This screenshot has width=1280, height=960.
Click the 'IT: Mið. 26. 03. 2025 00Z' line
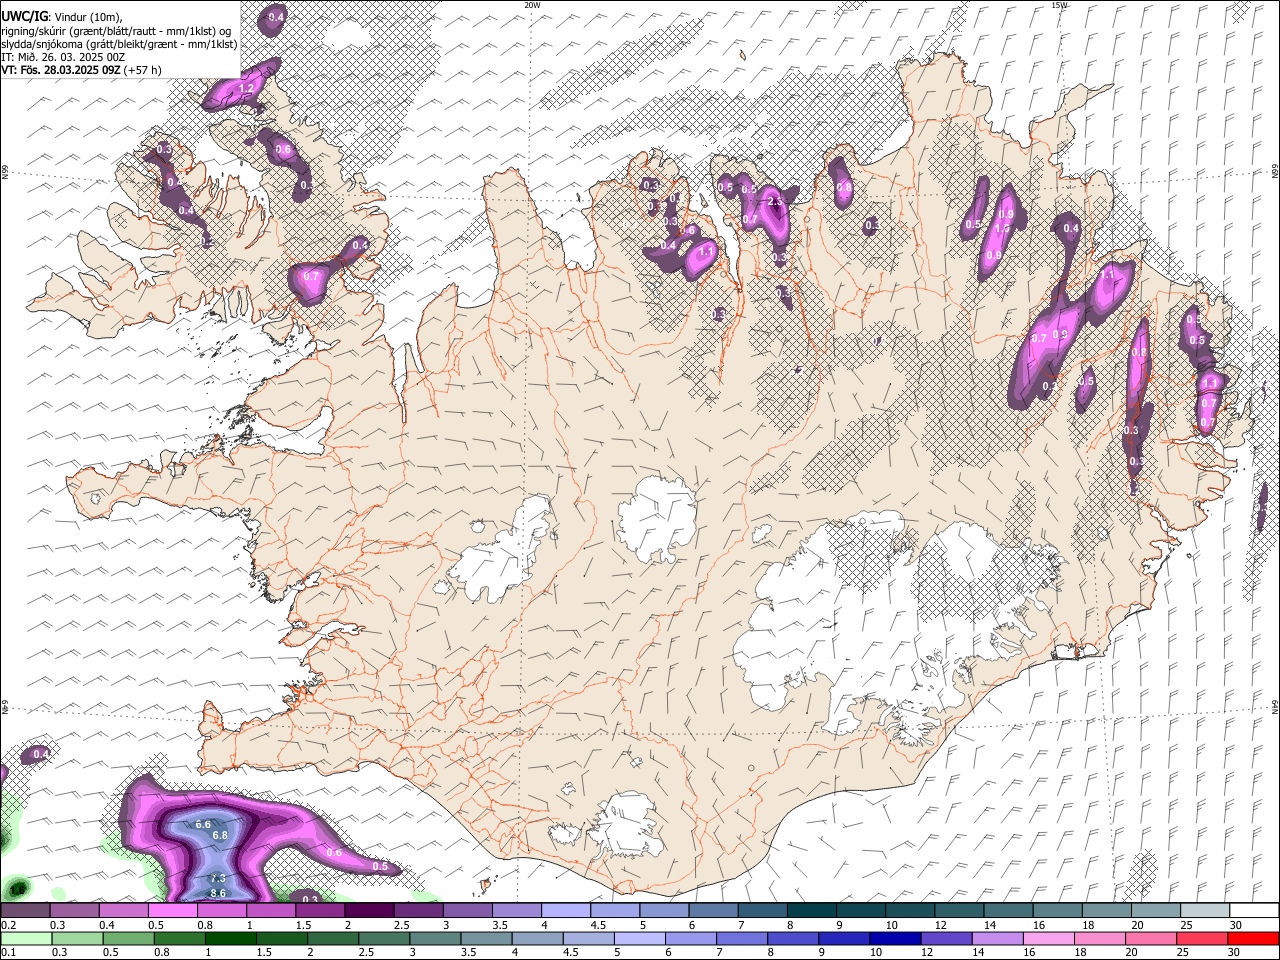pyautogui.click(x=63, y=57)
